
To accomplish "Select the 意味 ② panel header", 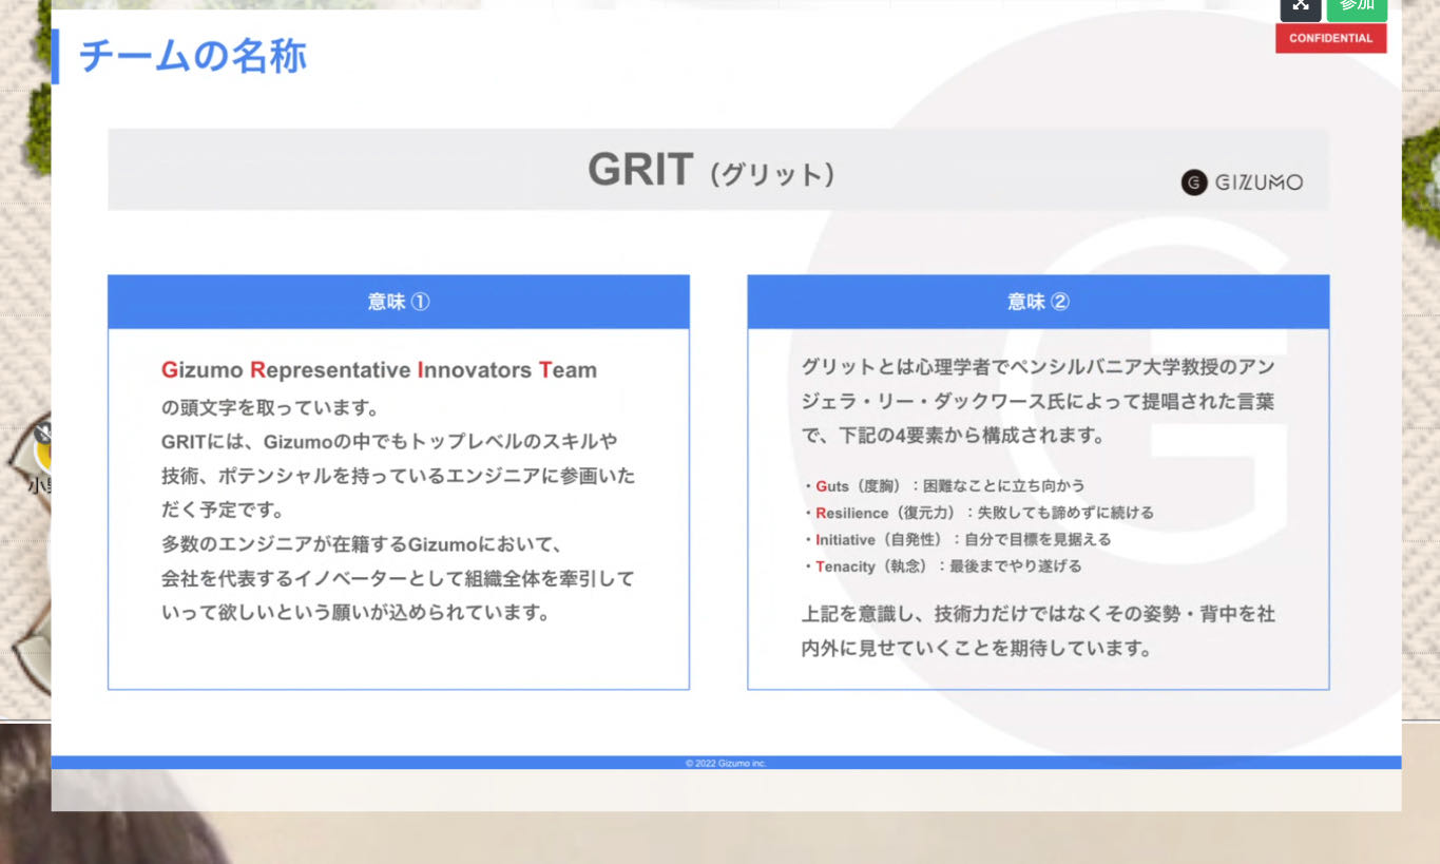I will pyautogui.click(x=1038, y=302).
